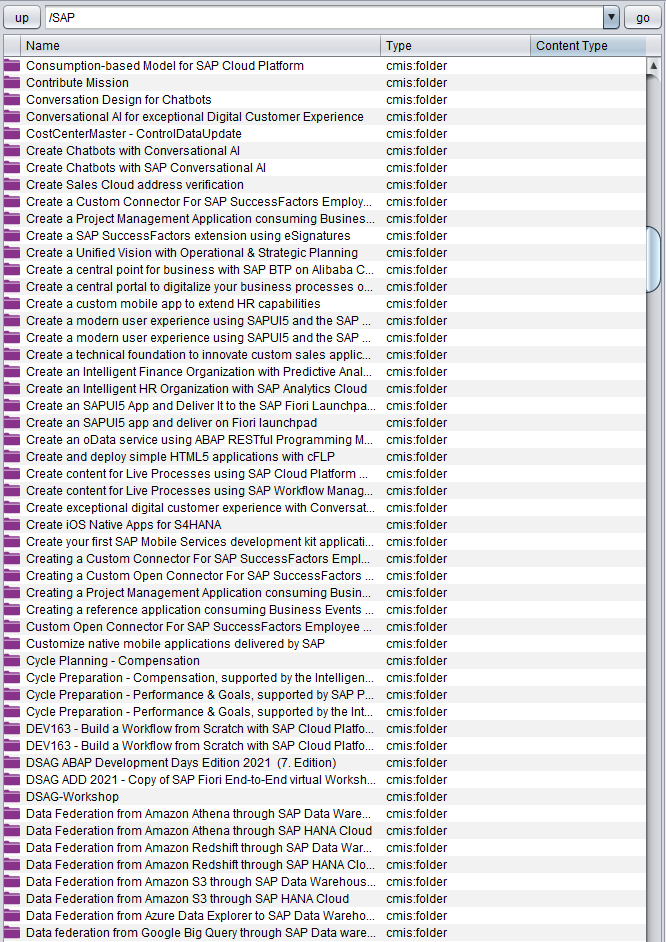Select 'Create a central portal to digitalize' name
This screenshot has width=666, height=942.
pos(199,287)
